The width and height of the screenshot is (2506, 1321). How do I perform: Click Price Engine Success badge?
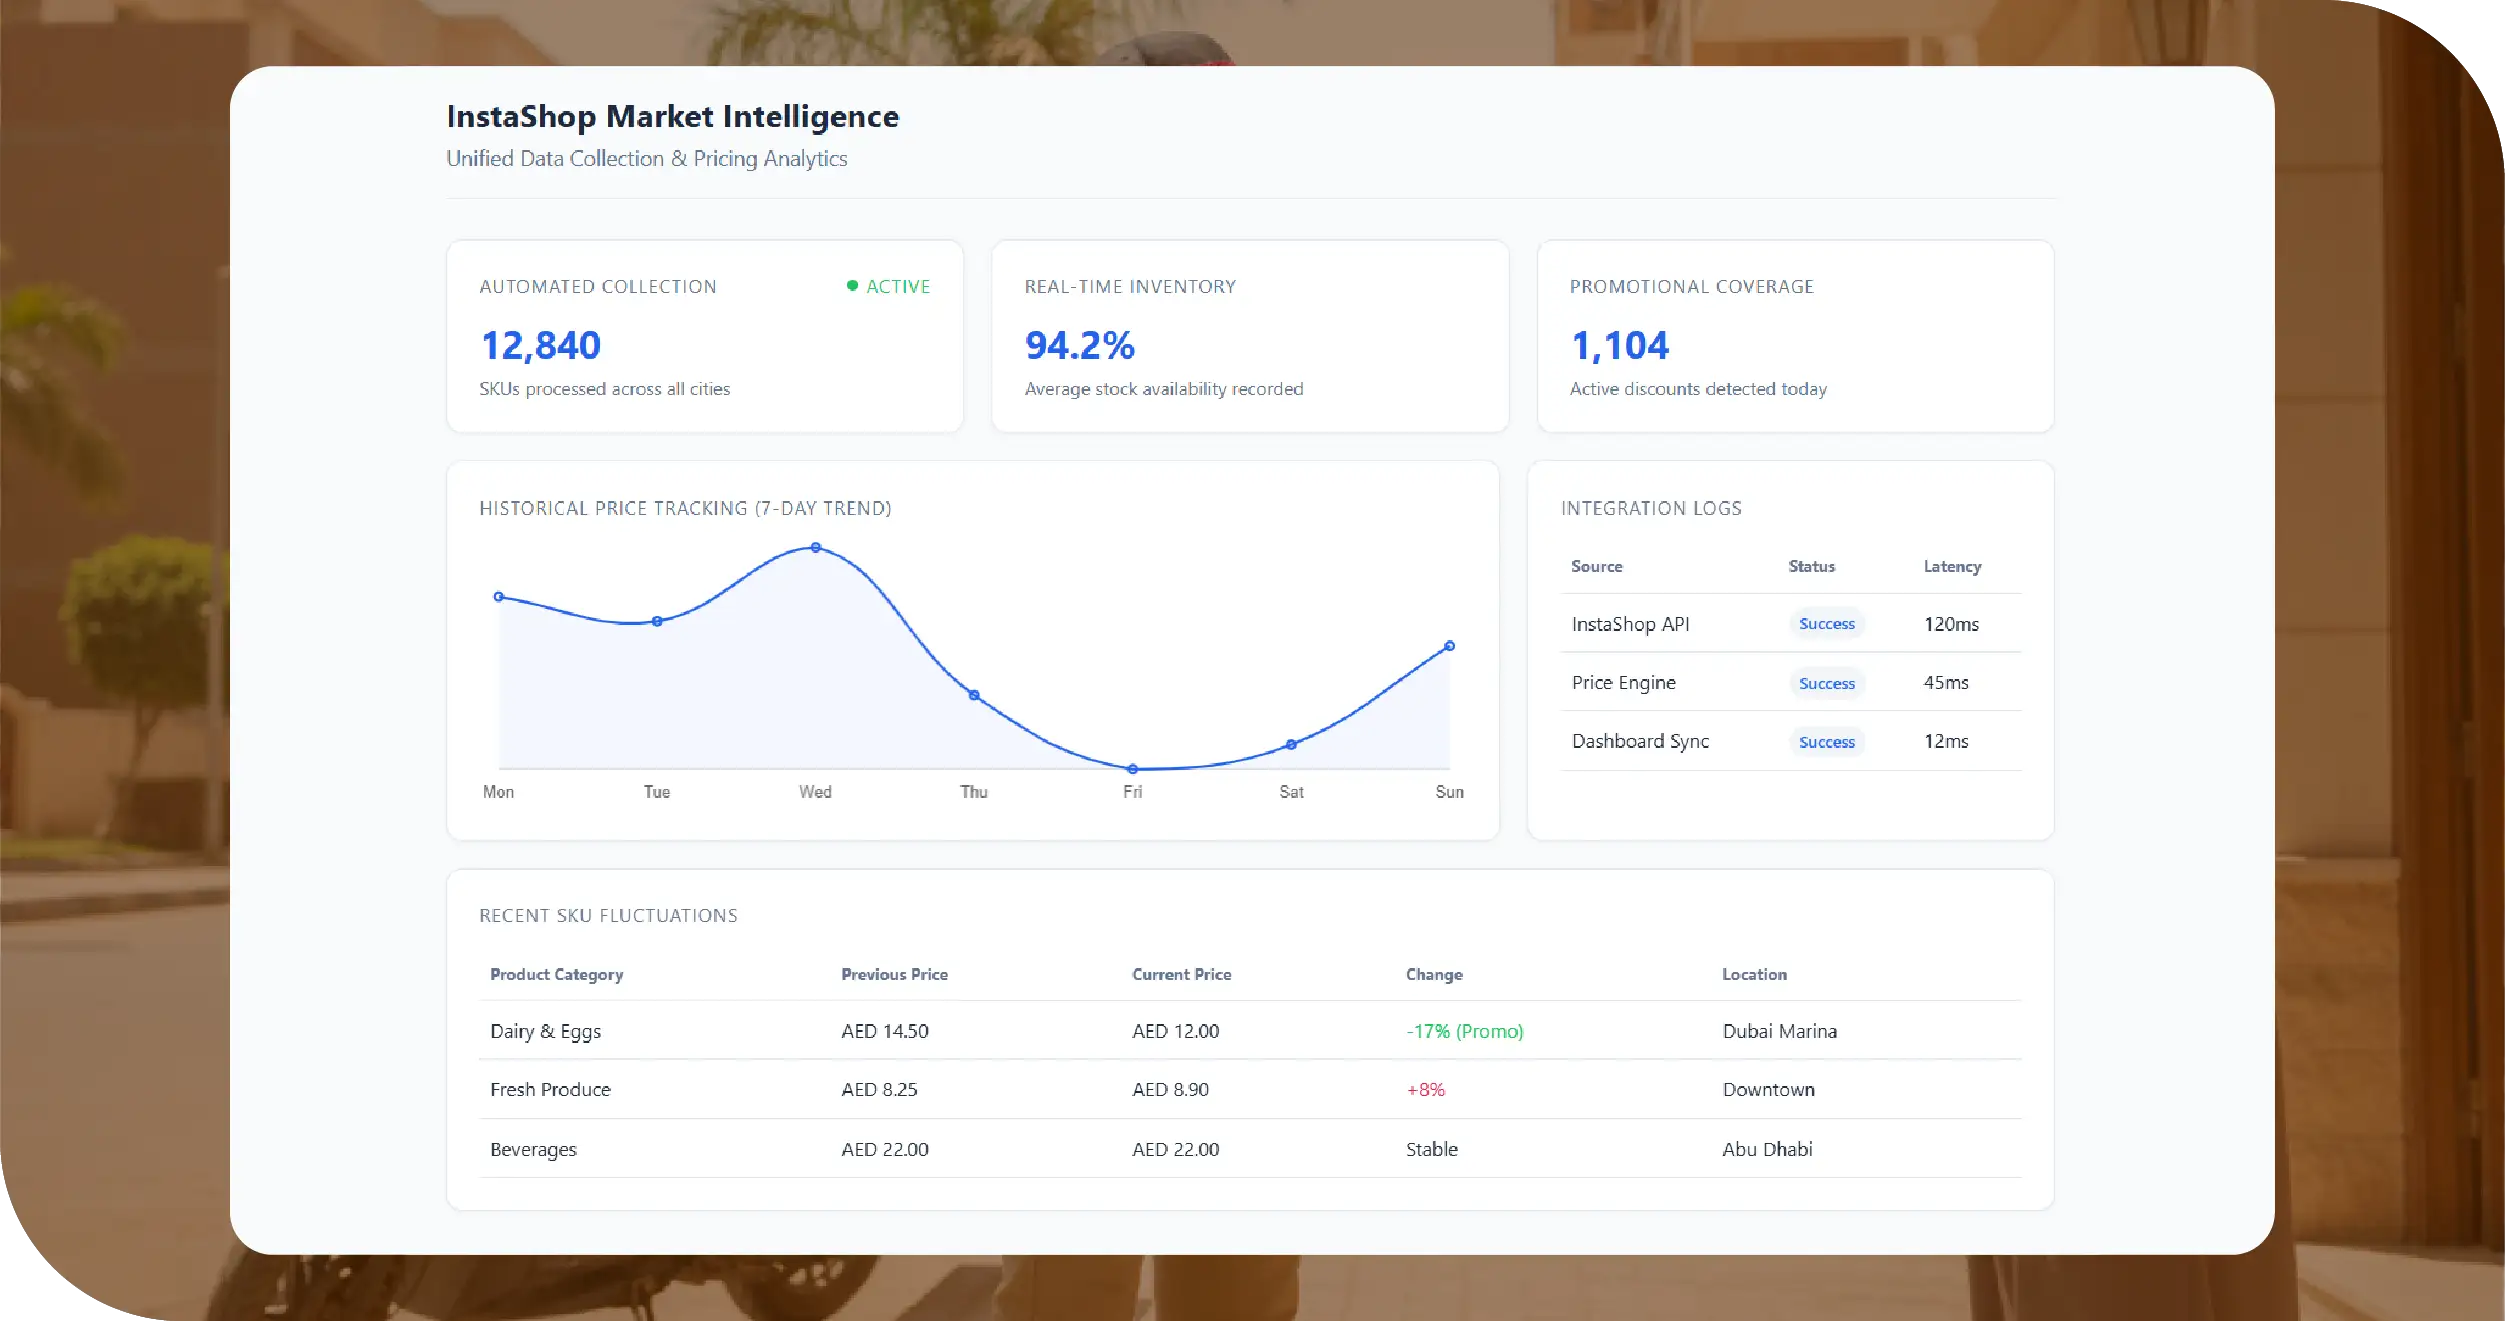1826,684
